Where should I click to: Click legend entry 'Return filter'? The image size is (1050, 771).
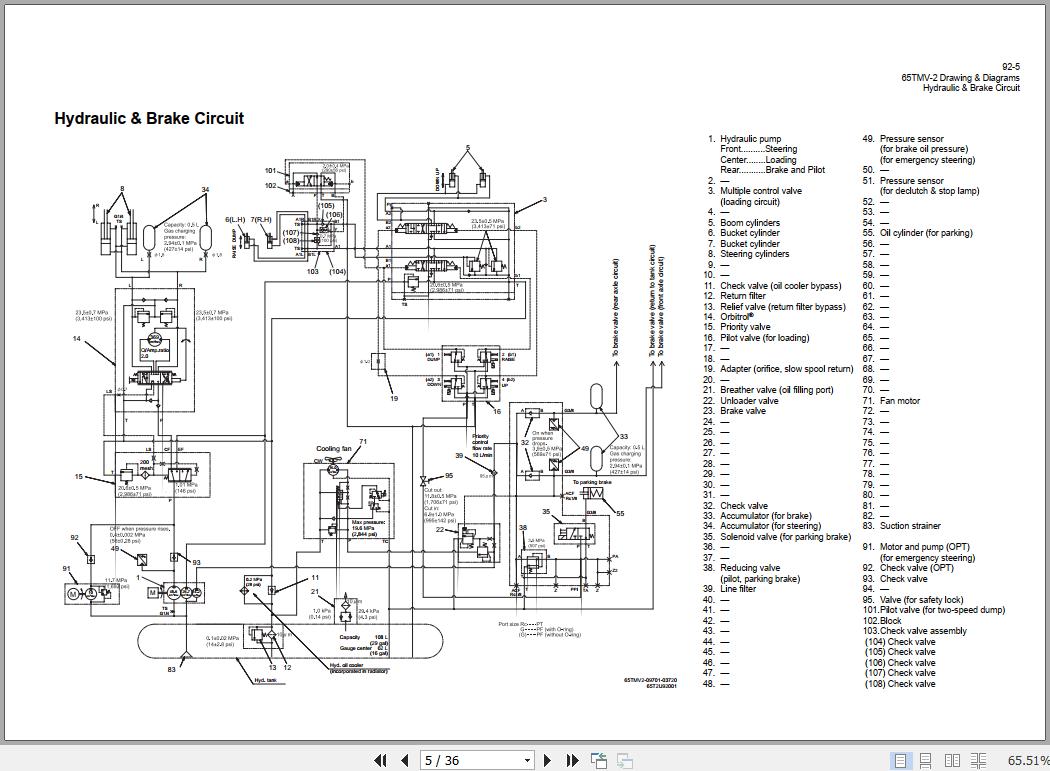(x=743, y=295)
